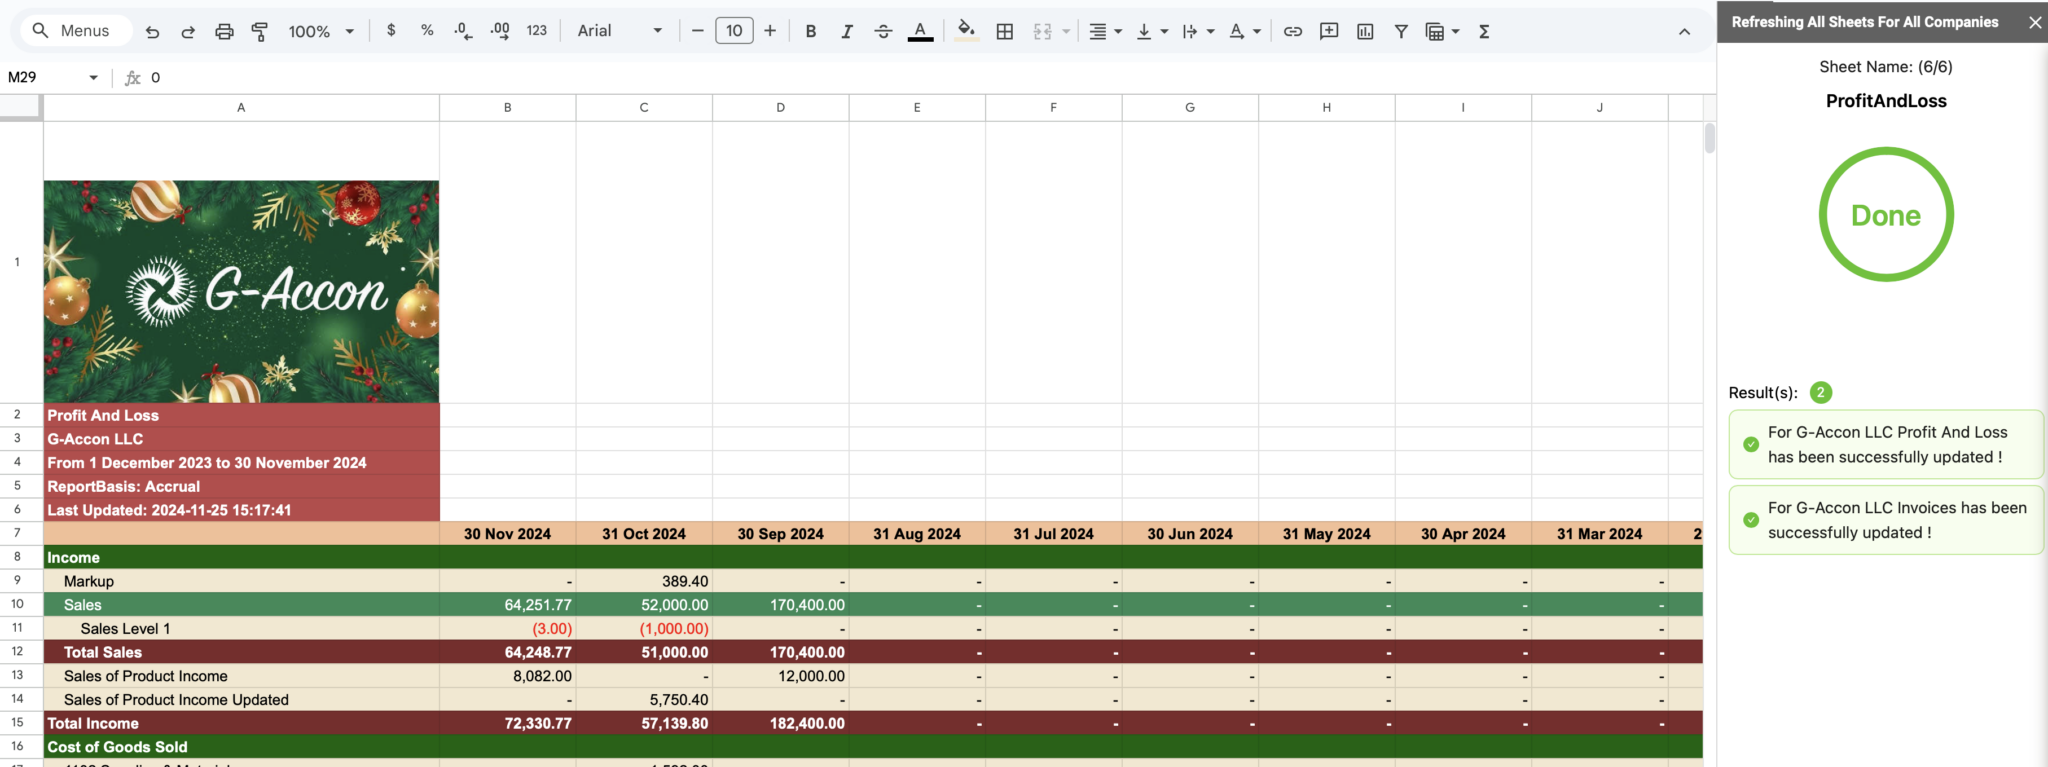Click the Insert comment icon
This screenshot has height=767, width=2048.
tap(1329, 31)
